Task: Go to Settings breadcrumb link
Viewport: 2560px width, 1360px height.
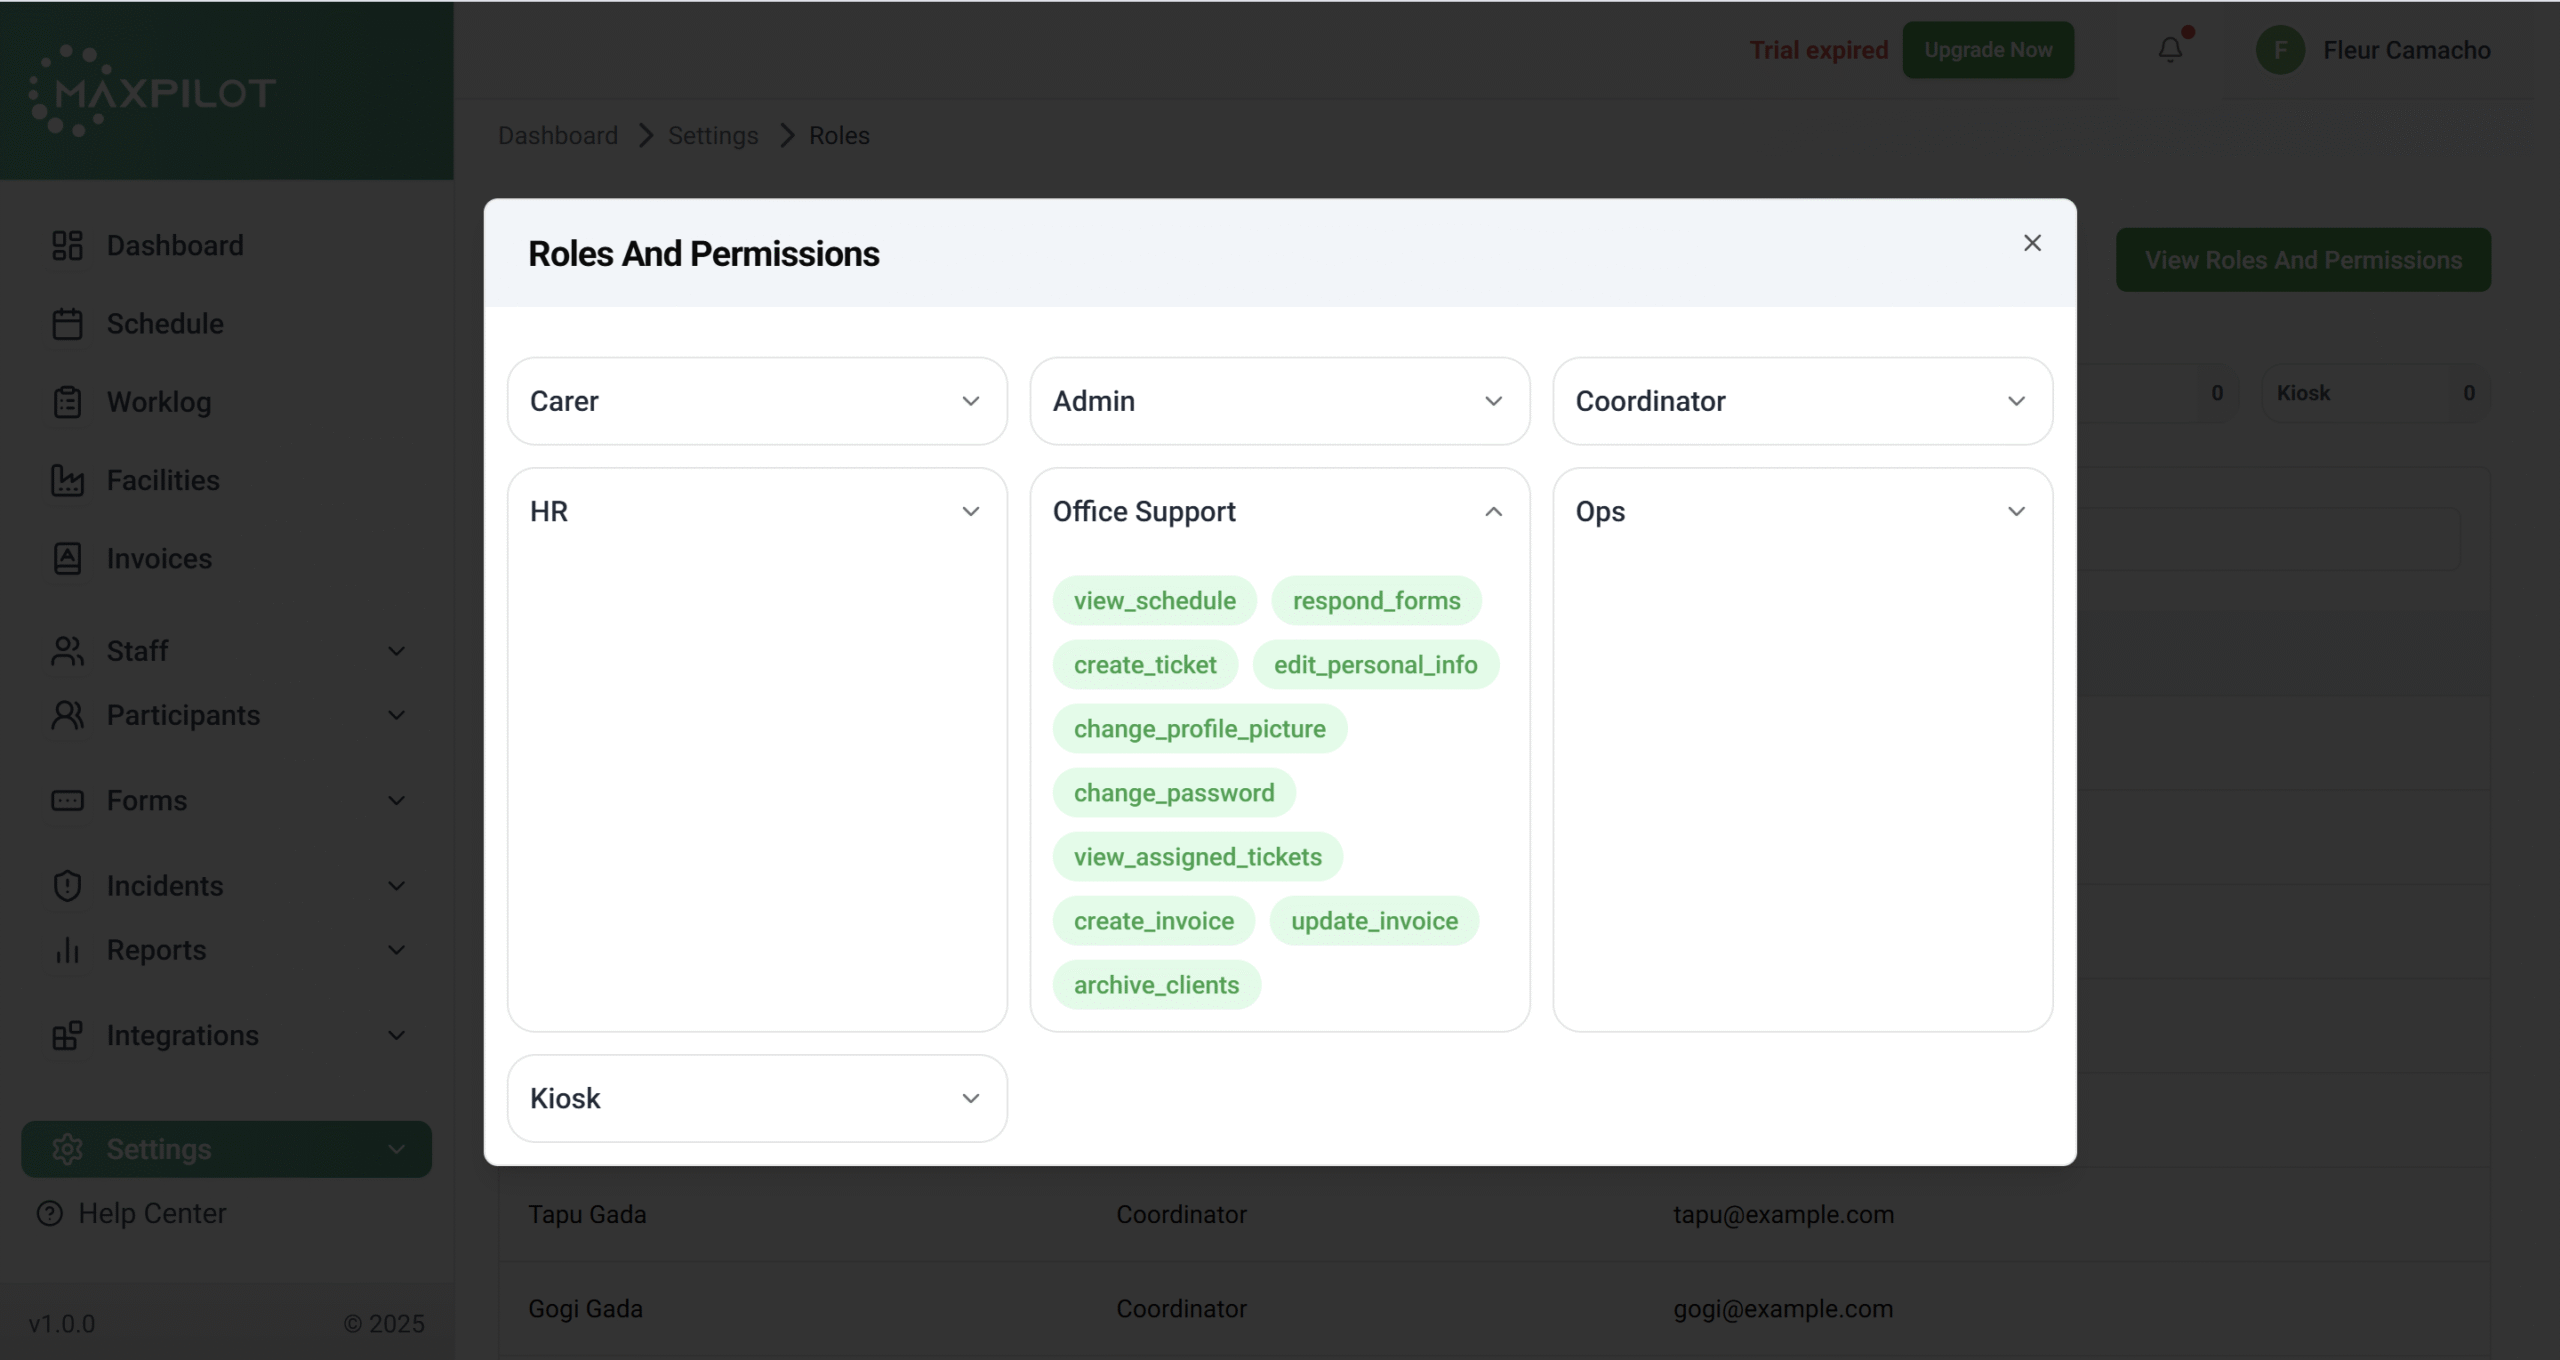Action: [712, 135]
